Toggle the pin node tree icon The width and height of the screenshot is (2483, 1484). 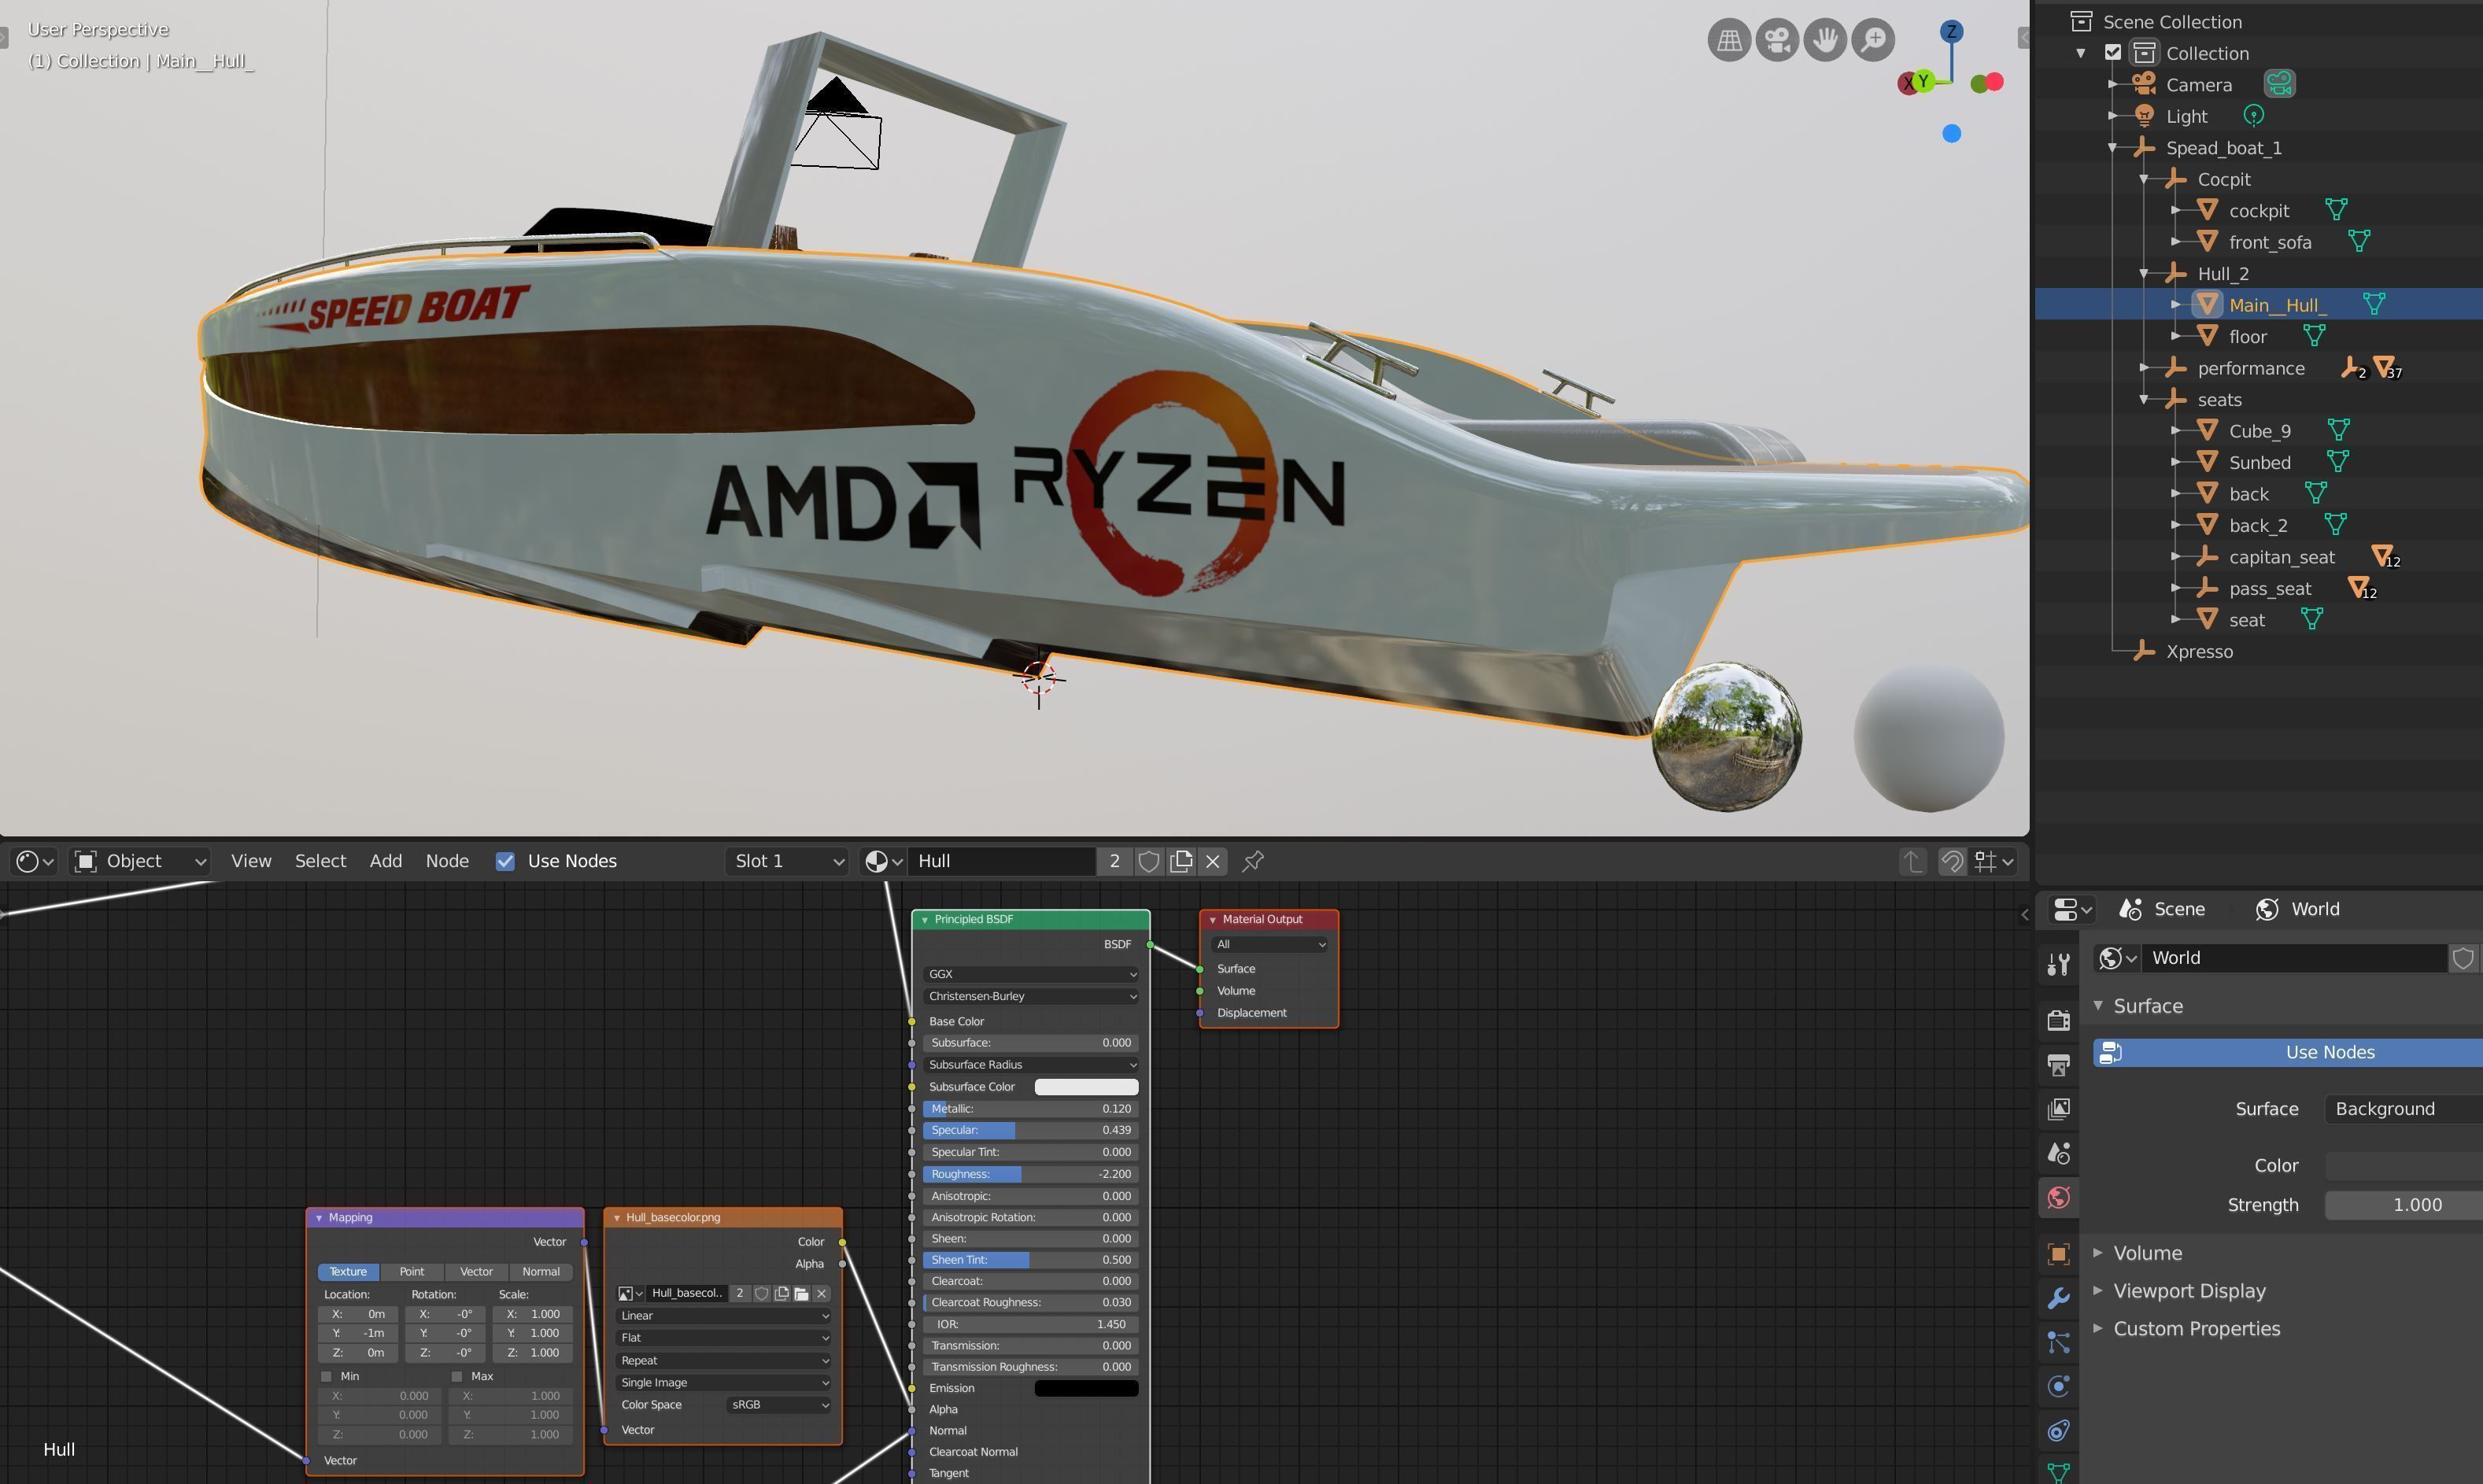click(x=1253, y=861)
